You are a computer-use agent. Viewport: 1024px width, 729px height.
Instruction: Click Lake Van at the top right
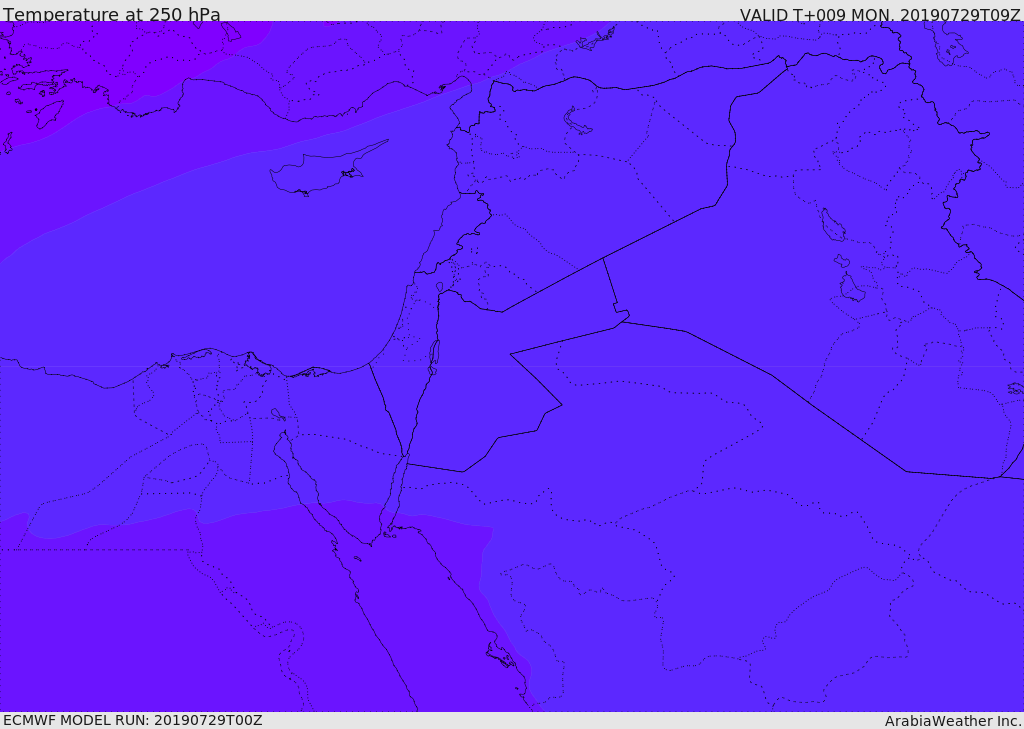click(948, 49)
